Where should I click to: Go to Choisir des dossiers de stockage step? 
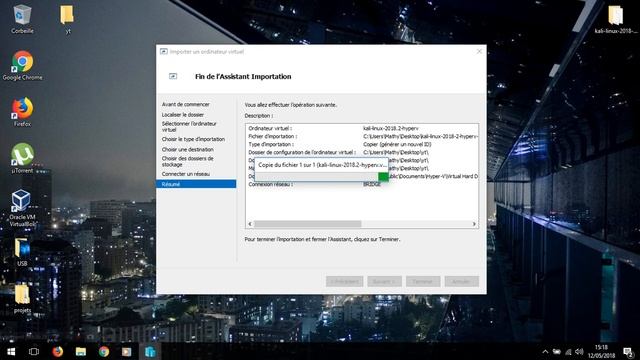point(188,161)
